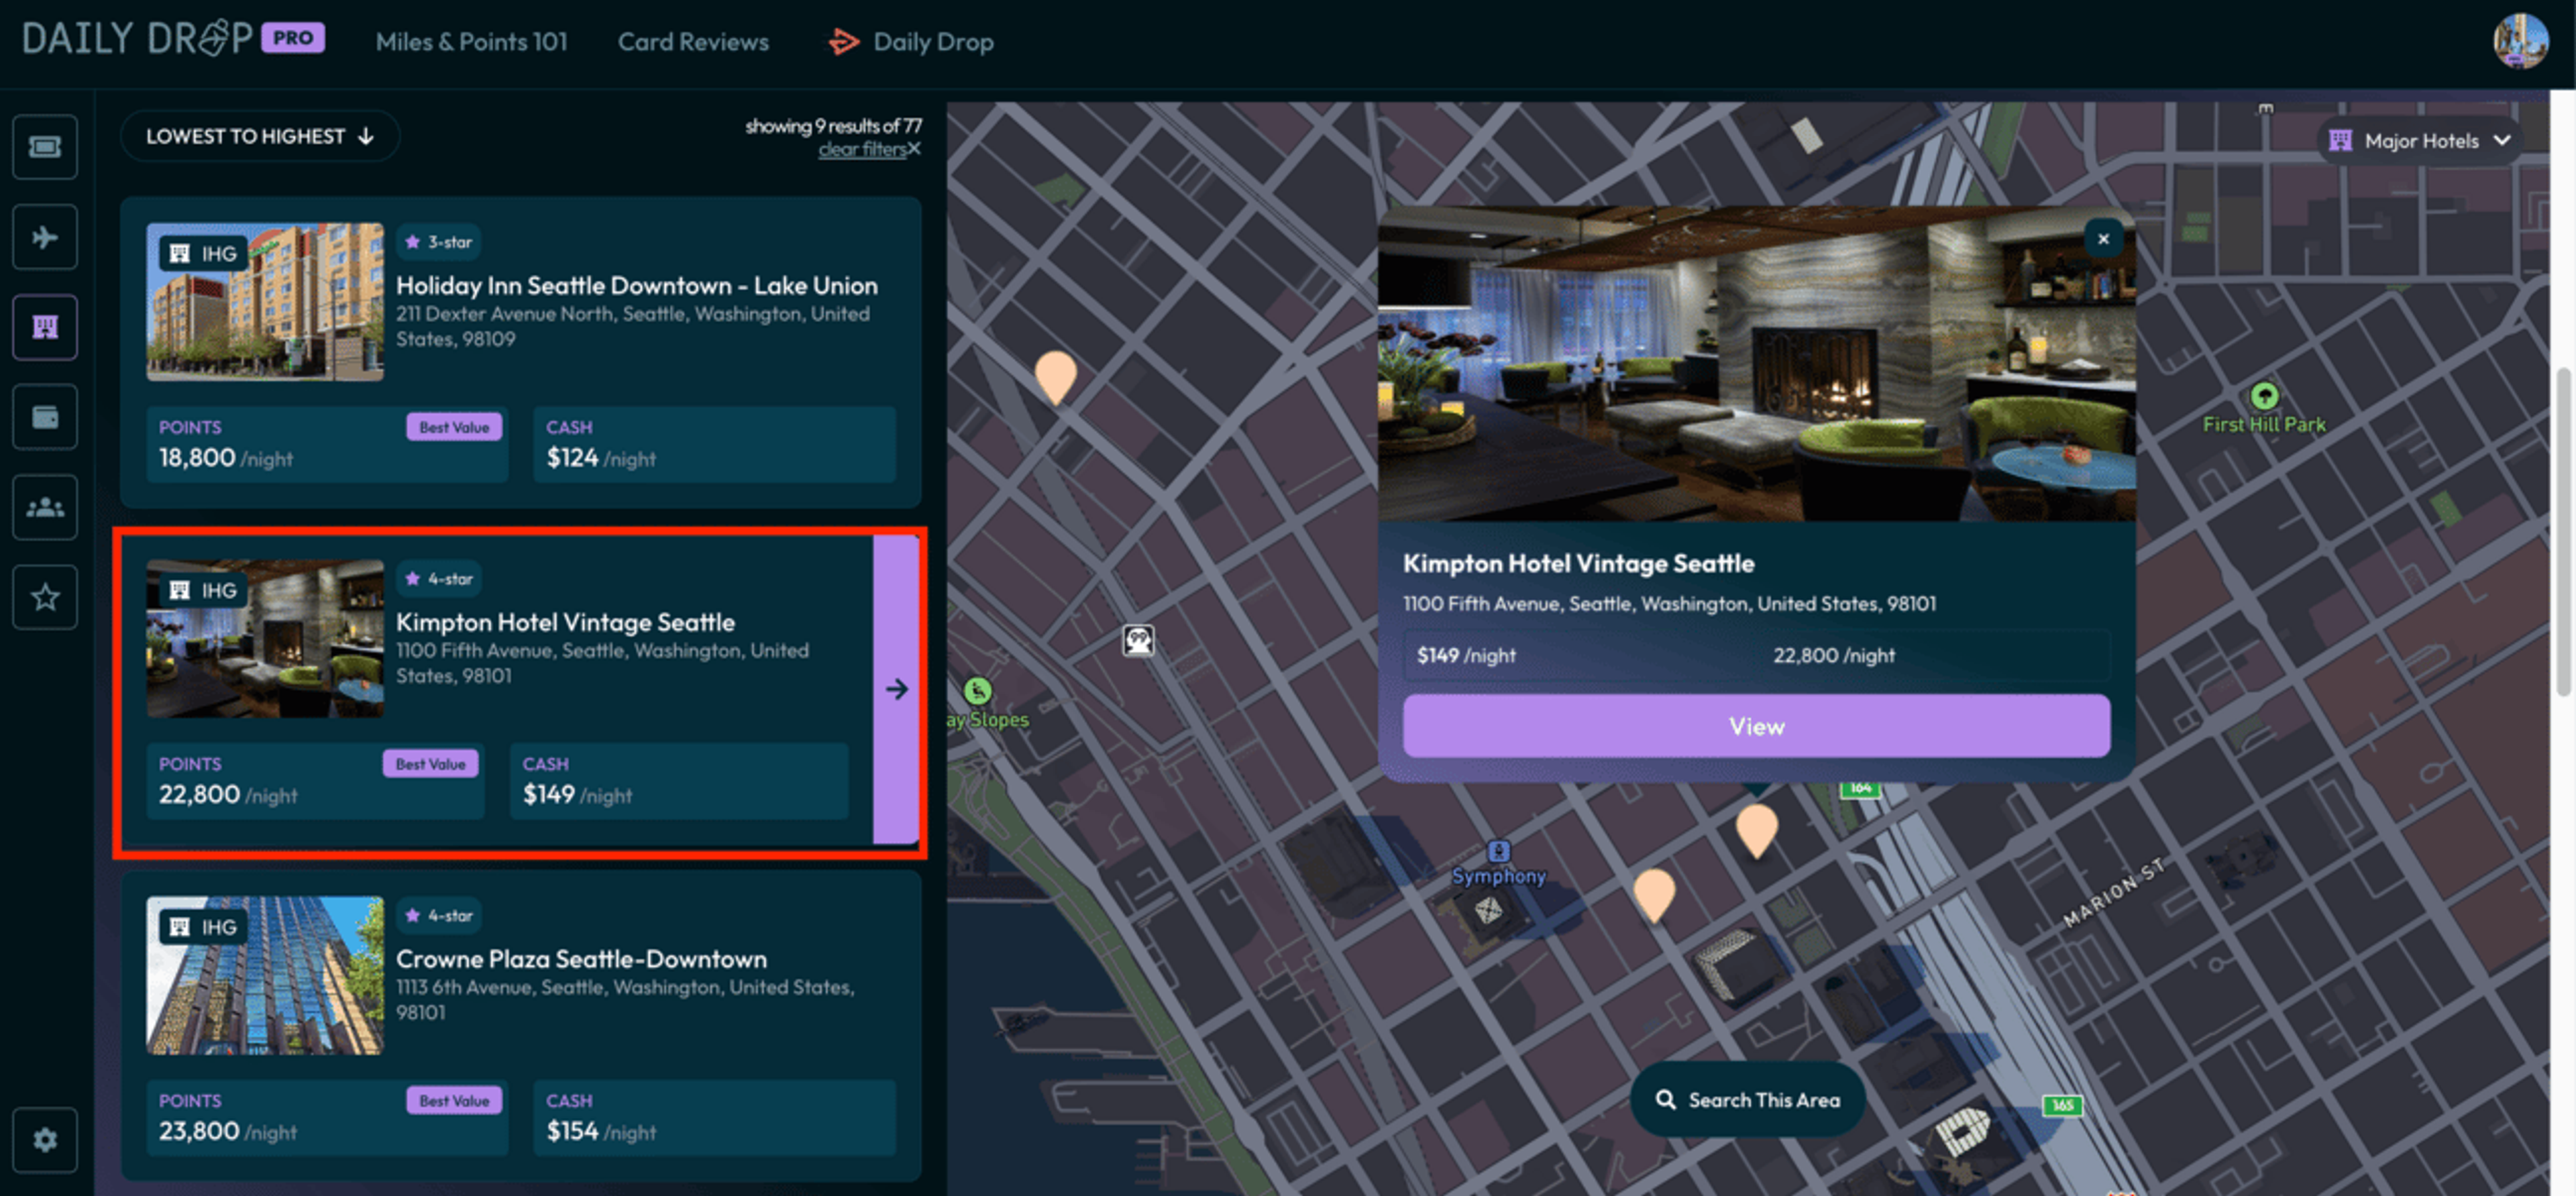
Task: Click the clear filters X icon
Action: click(914, 149)
